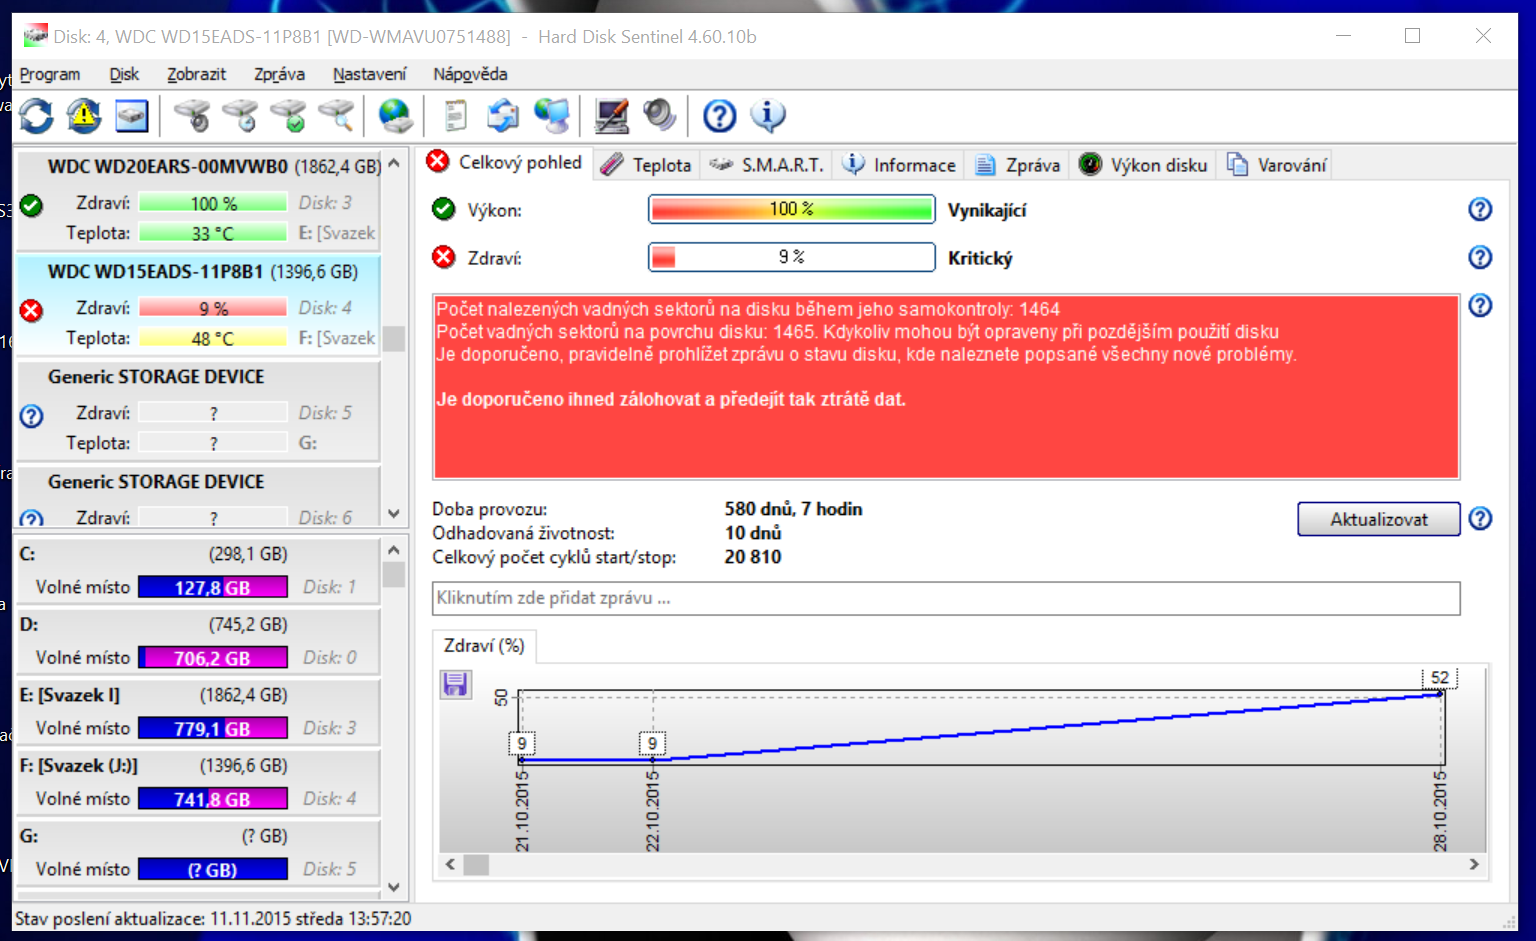Click the Výkon 100 % progress bar
Screen dimensions: 1536x941
click(x=791, y=209)
